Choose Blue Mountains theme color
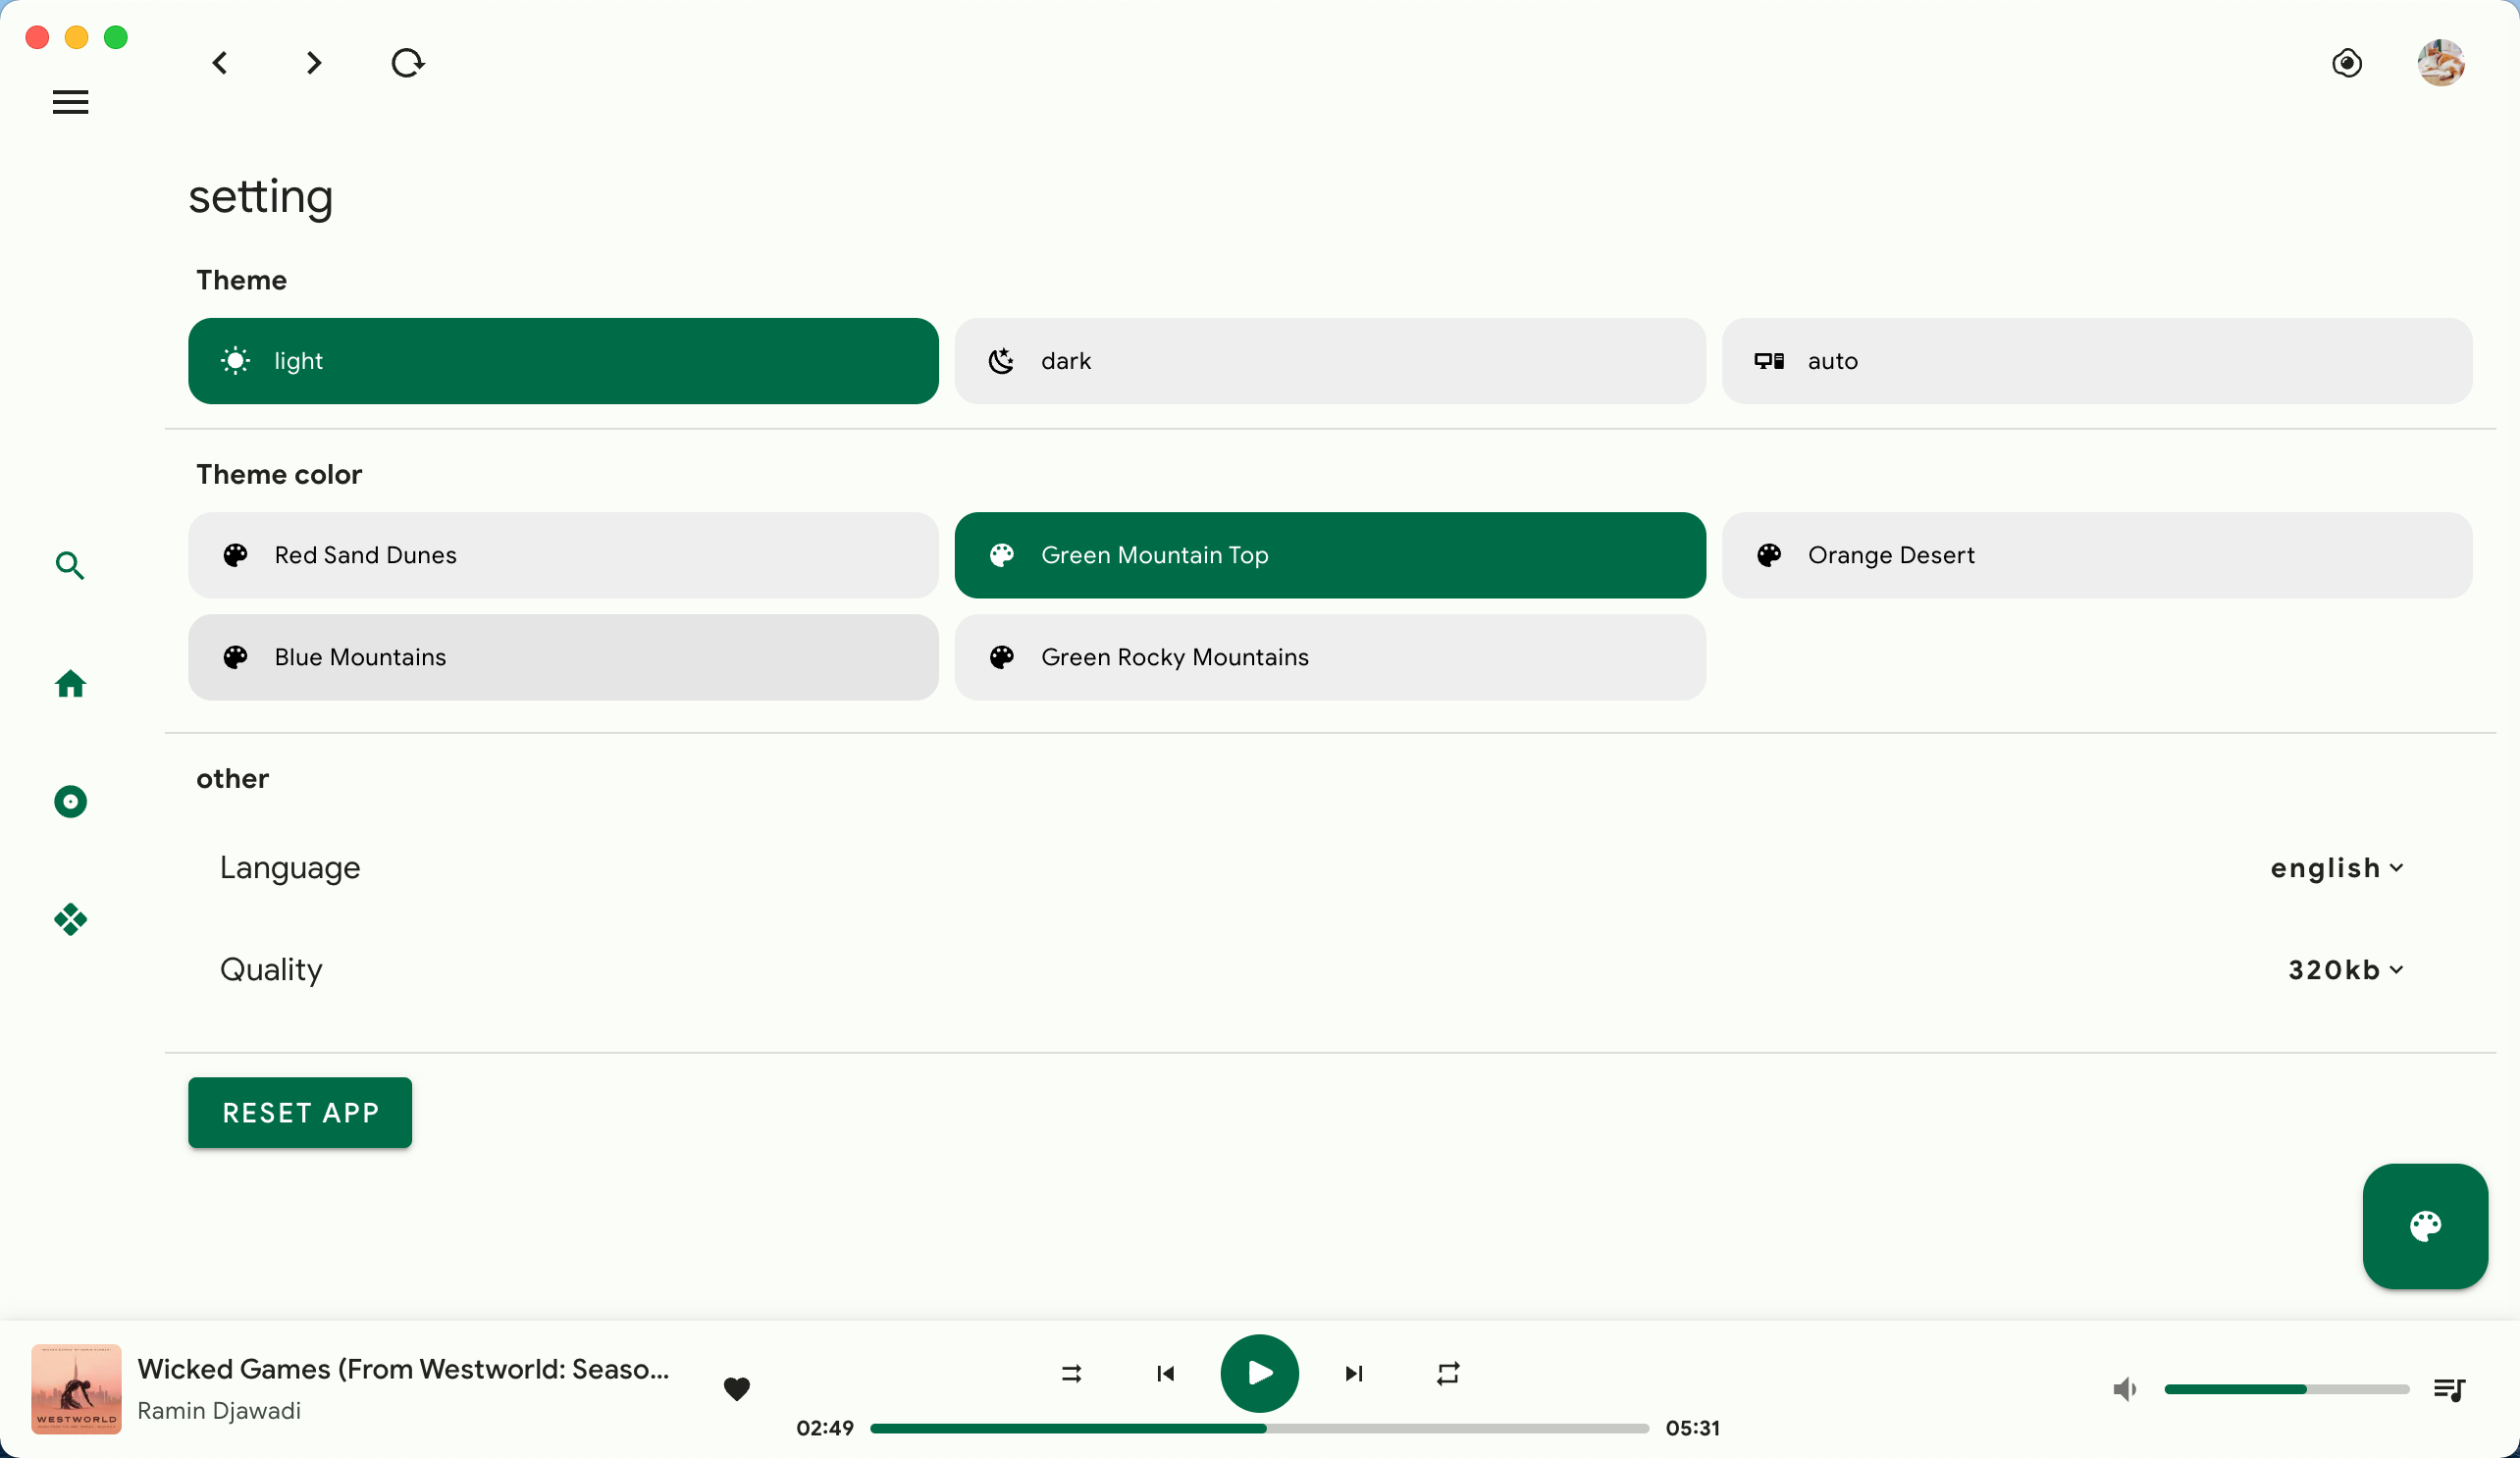This screenshot has height=1458, width=2520. 563,657
